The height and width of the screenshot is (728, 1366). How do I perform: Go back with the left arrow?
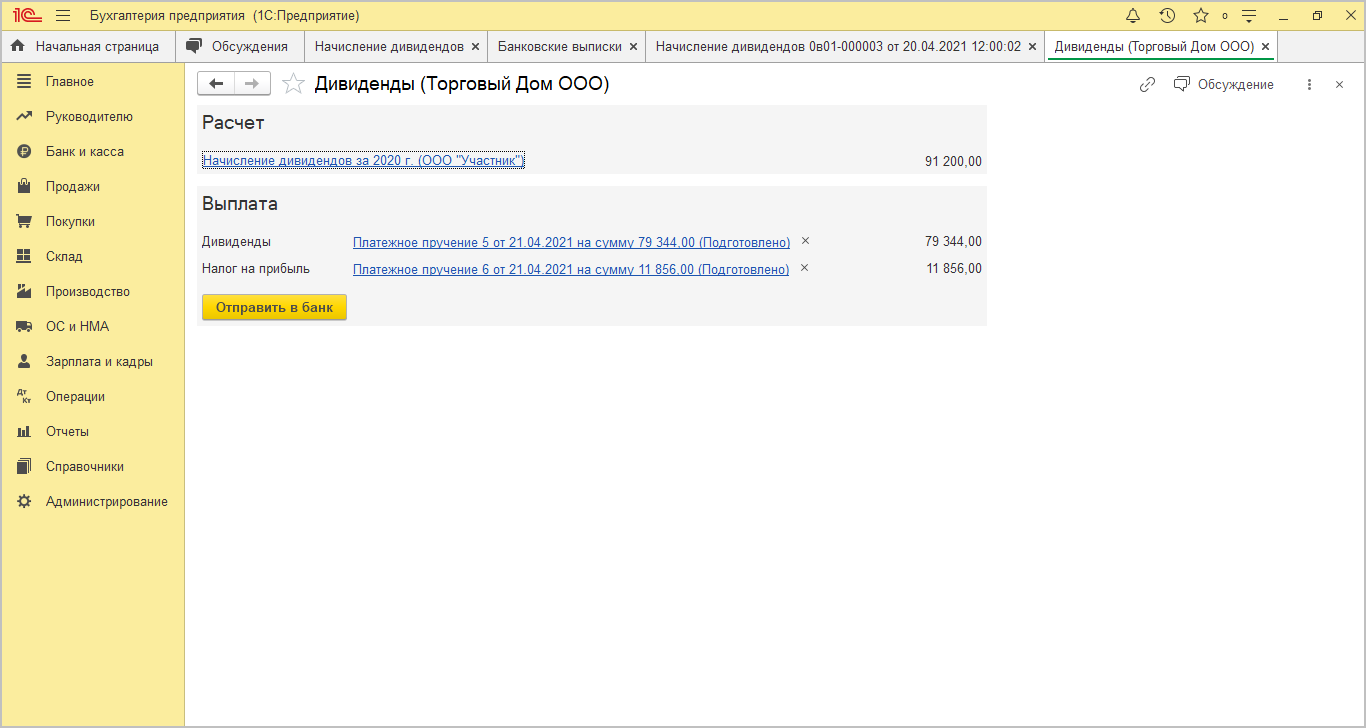(216, 84)
